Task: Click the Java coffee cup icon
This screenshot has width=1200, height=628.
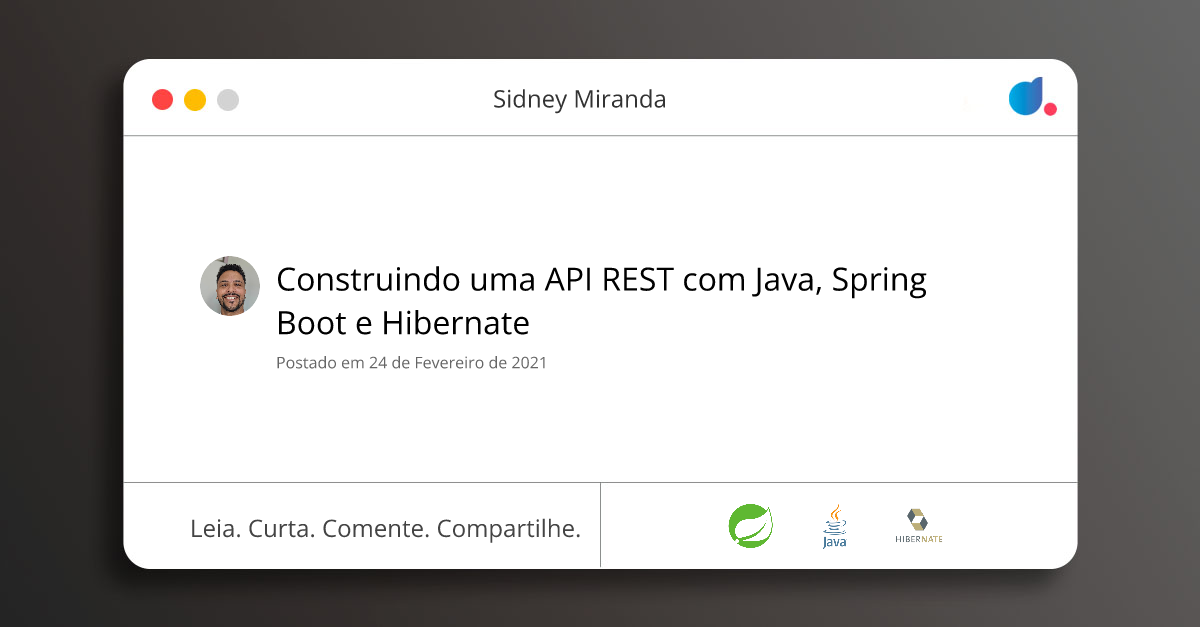Action: click(833, 523)
